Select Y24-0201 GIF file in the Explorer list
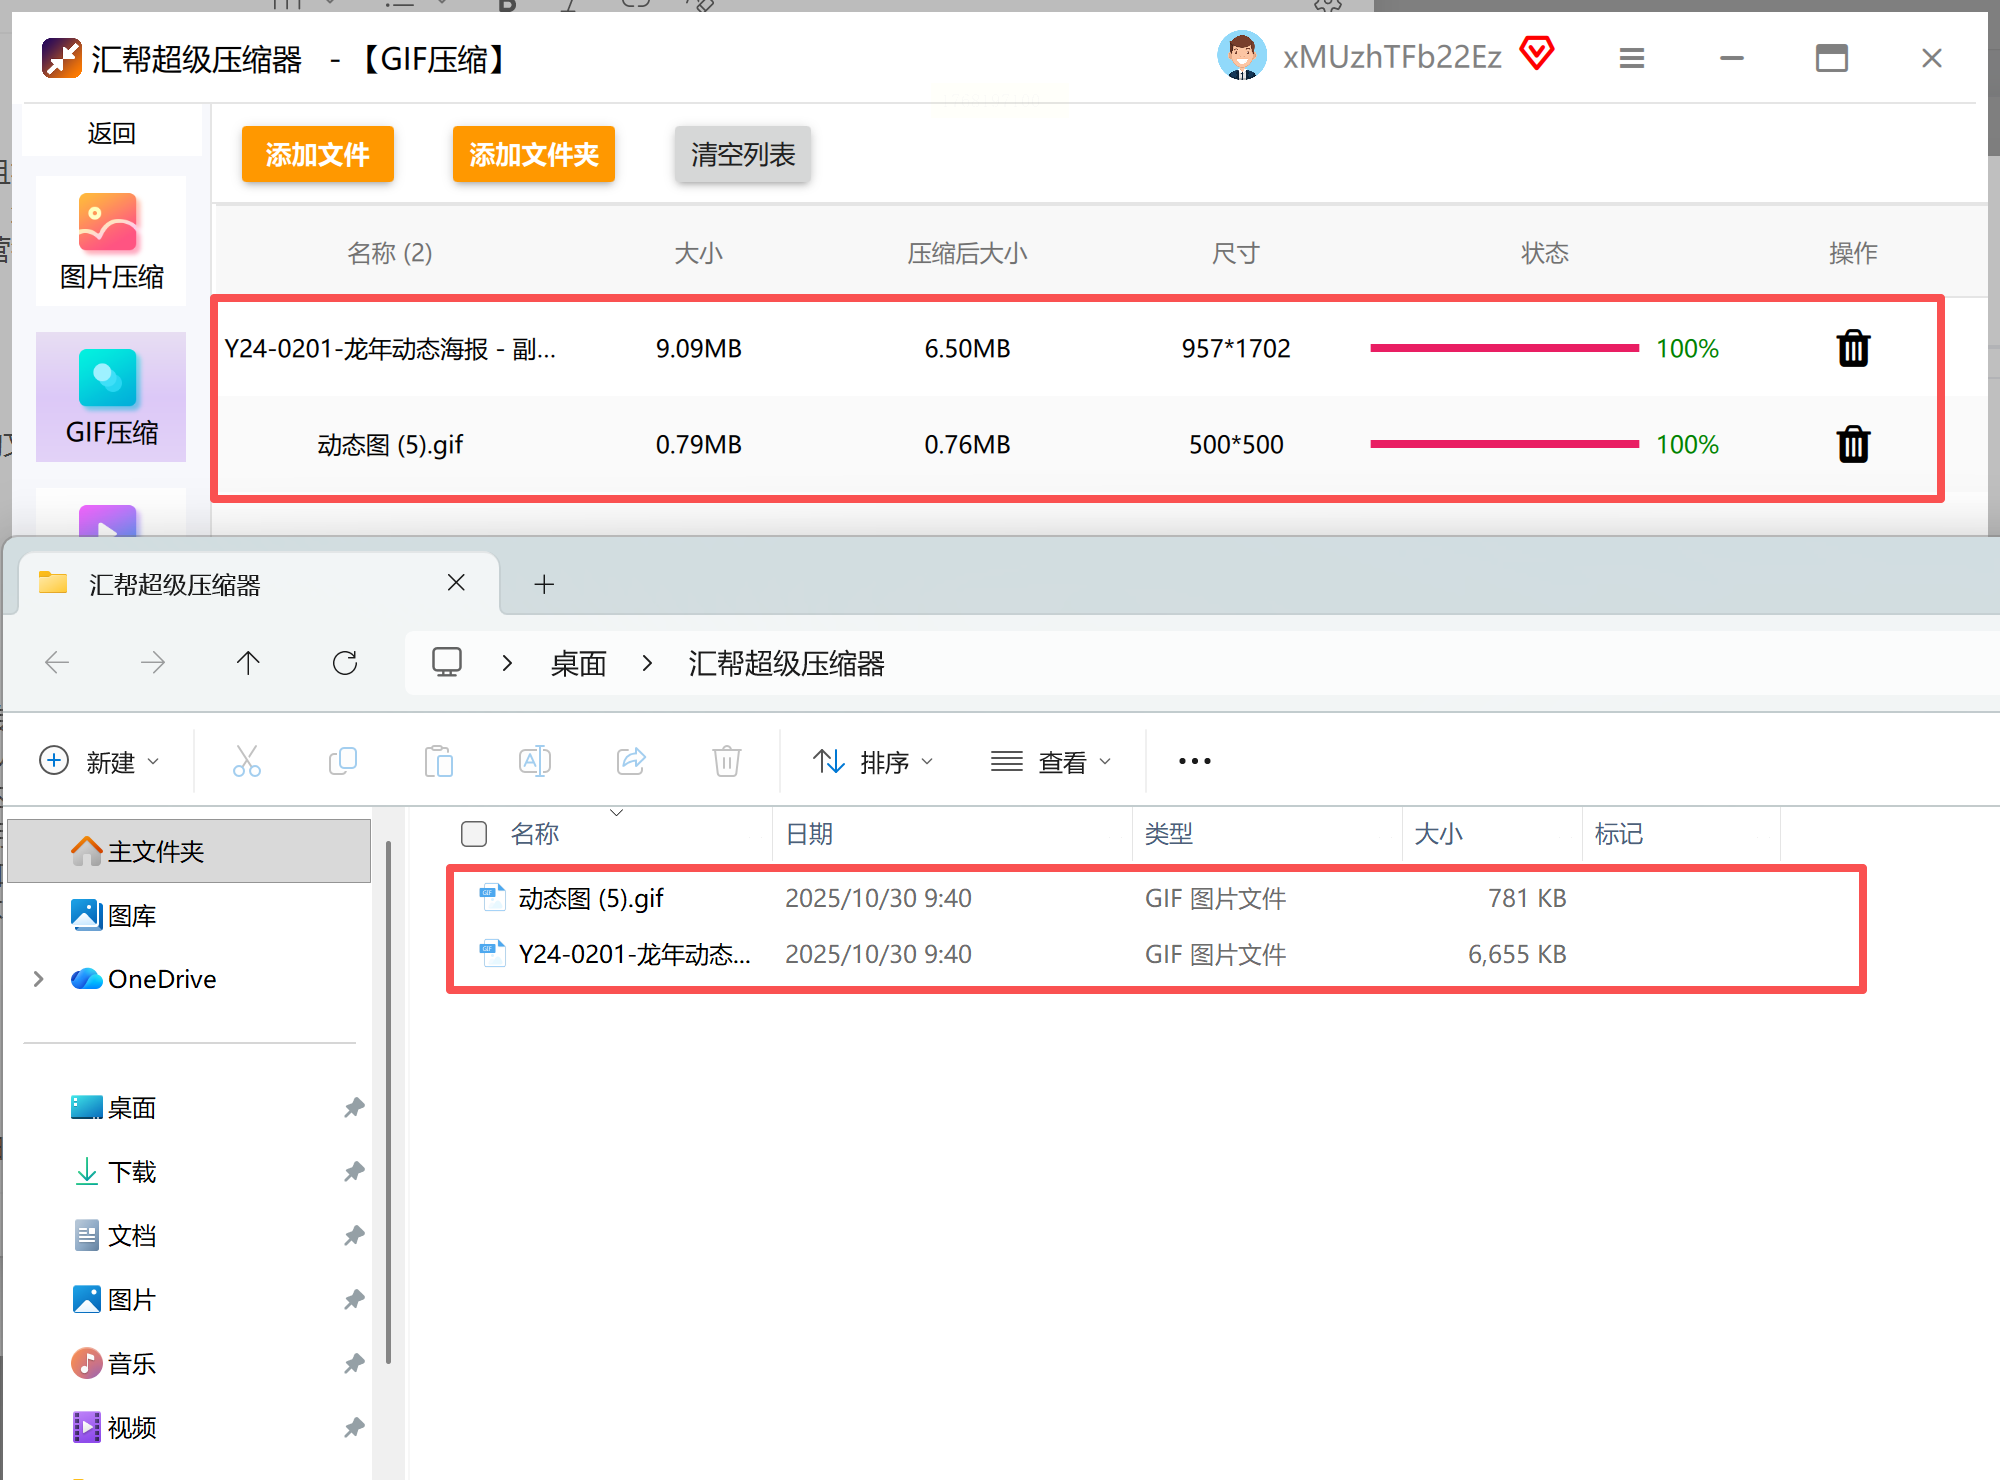The image size is (2000, 1480). [634, 954]
